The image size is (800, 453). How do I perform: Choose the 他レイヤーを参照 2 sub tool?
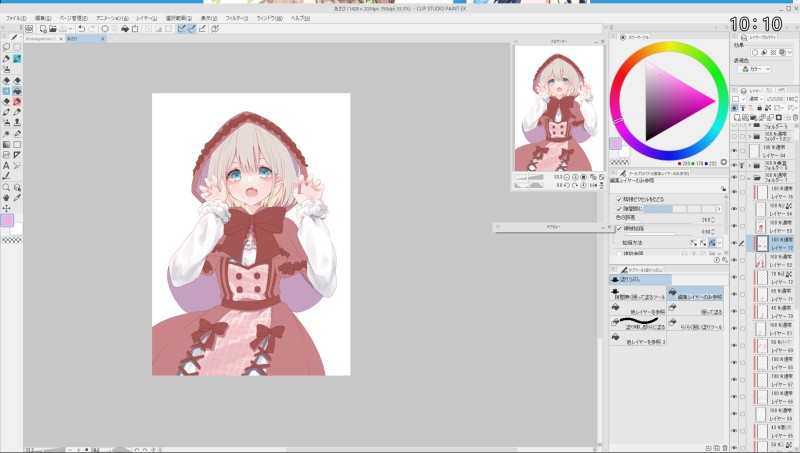point(638,339)
